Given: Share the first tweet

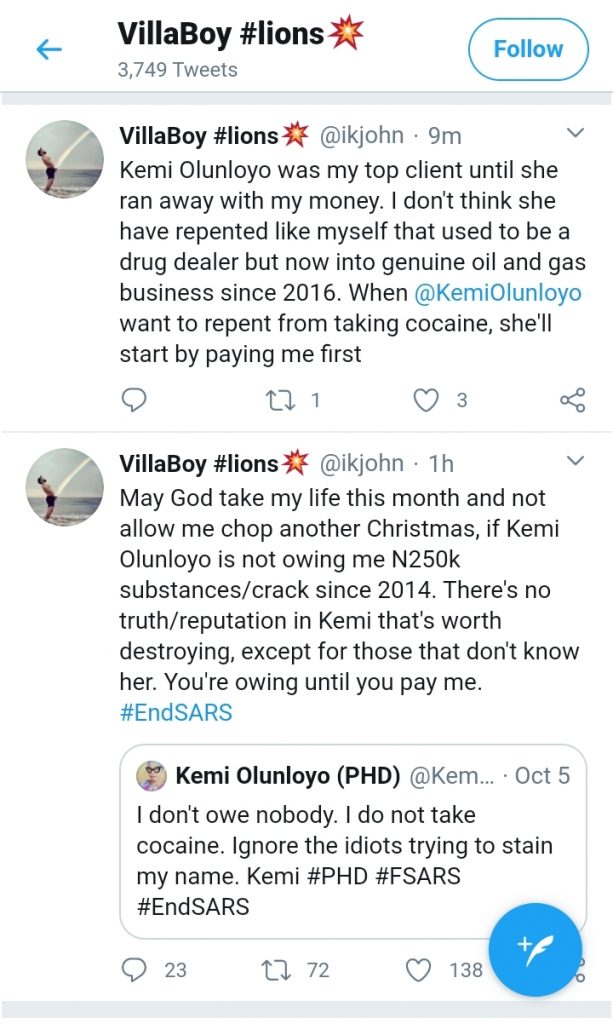Looking at the screenshot, I should 572,401.
